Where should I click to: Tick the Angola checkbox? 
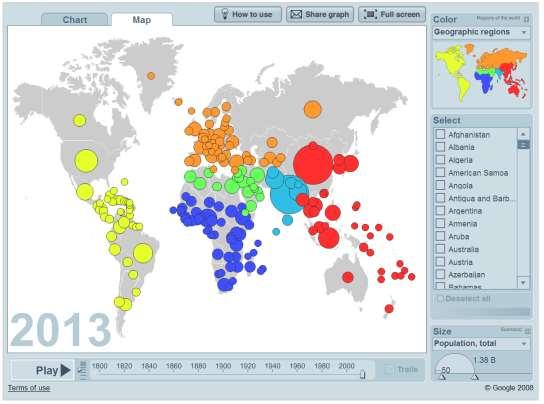point(440,185)
